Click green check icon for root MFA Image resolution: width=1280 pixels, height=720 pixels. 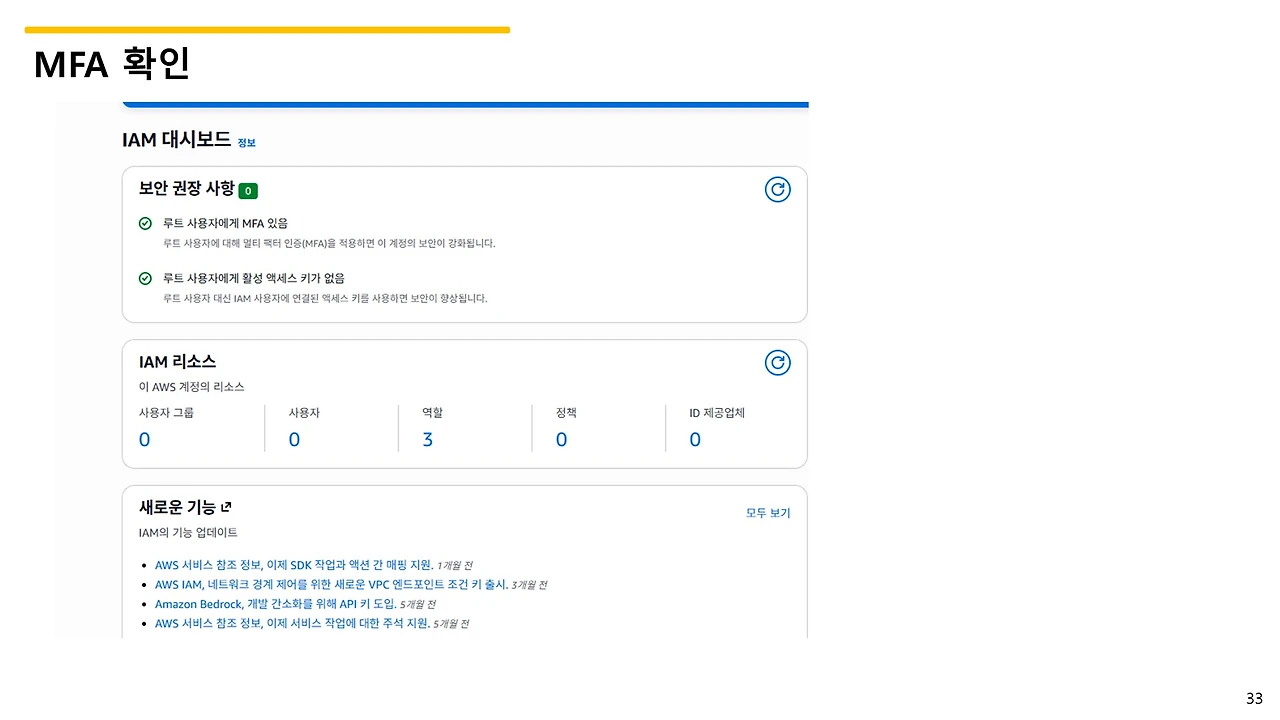(x=145, y=223)
